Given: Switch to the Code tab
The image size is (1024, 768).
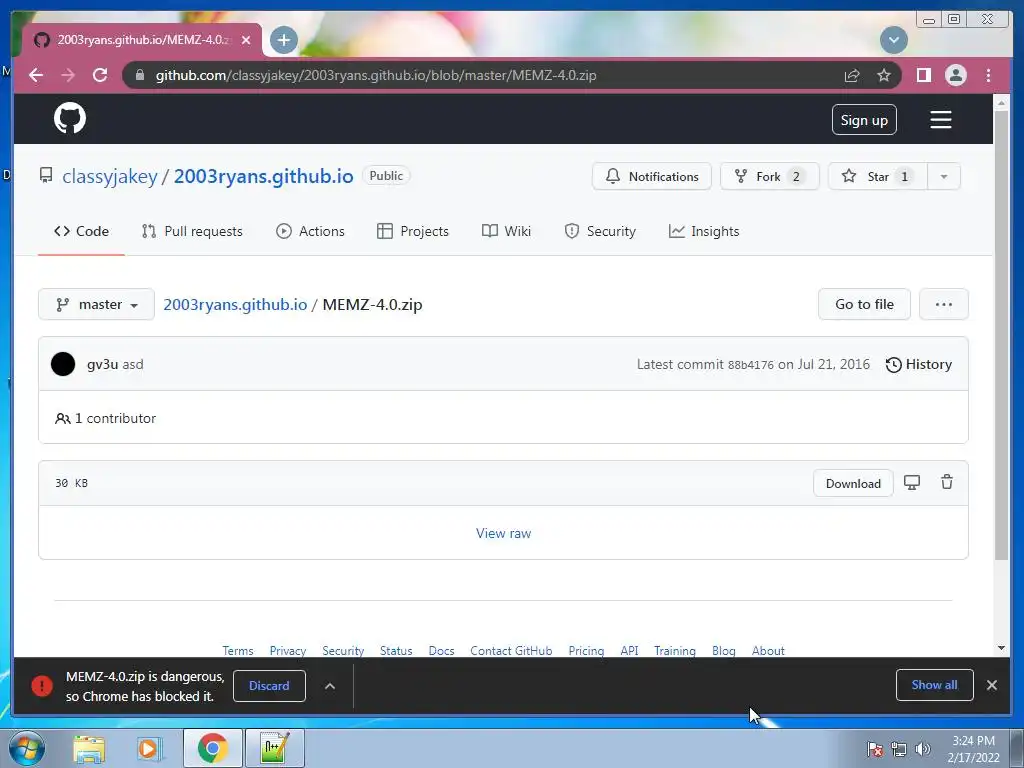Looking at the screenshot, I should tap(82, 231).
